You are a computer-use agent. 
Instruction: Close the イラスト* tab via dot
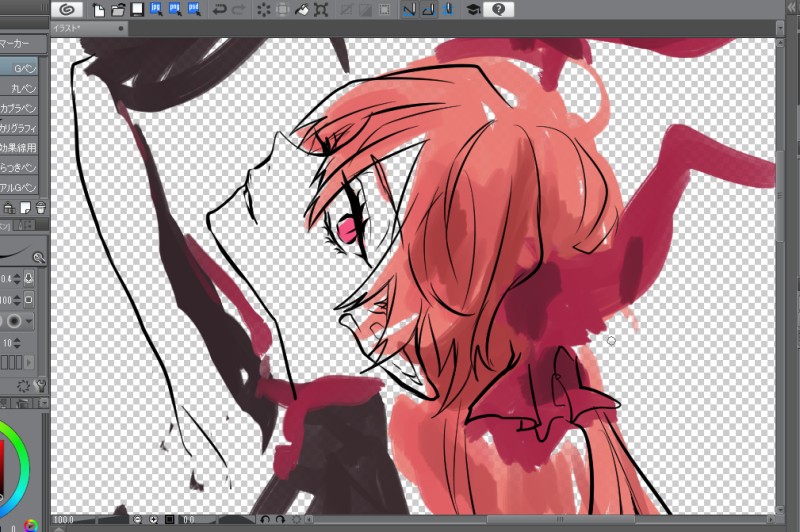click(121, 29)
